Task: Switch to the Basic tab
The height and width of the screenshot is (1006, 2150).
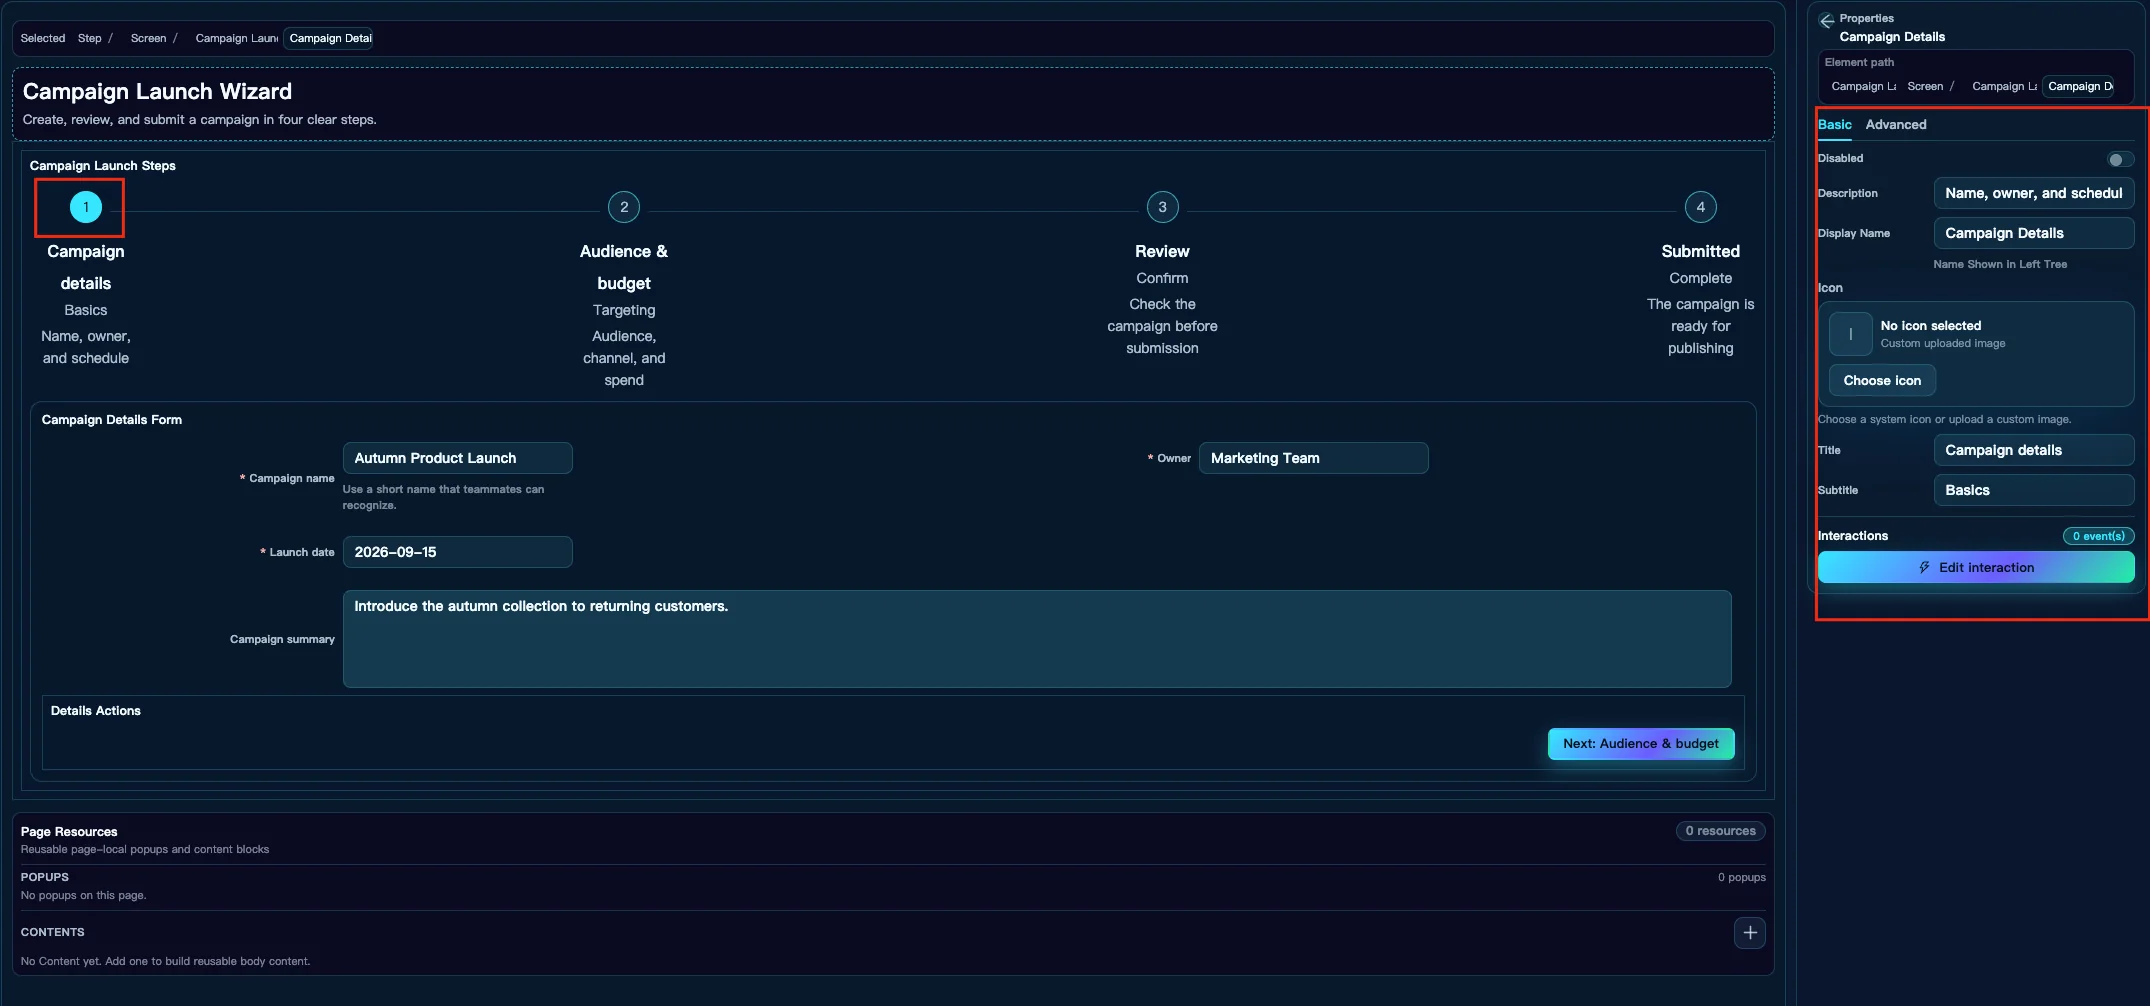Action: click(1834, 124)
